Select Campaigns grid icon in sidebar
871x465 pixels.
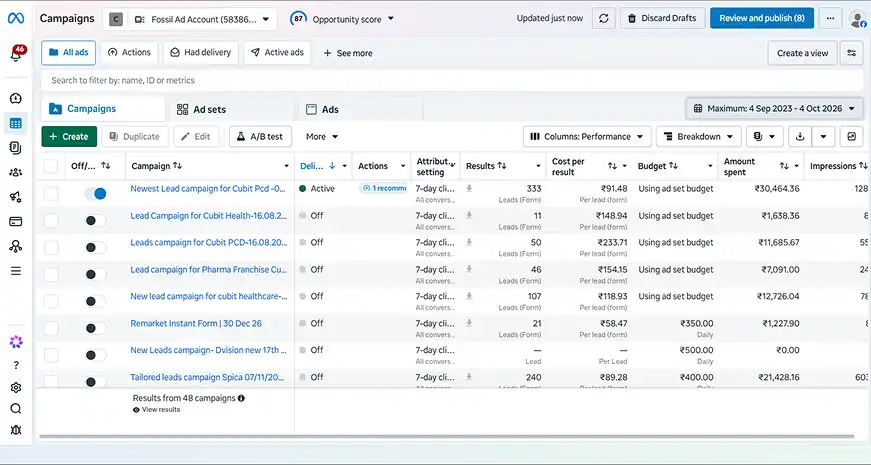[16, 123]
